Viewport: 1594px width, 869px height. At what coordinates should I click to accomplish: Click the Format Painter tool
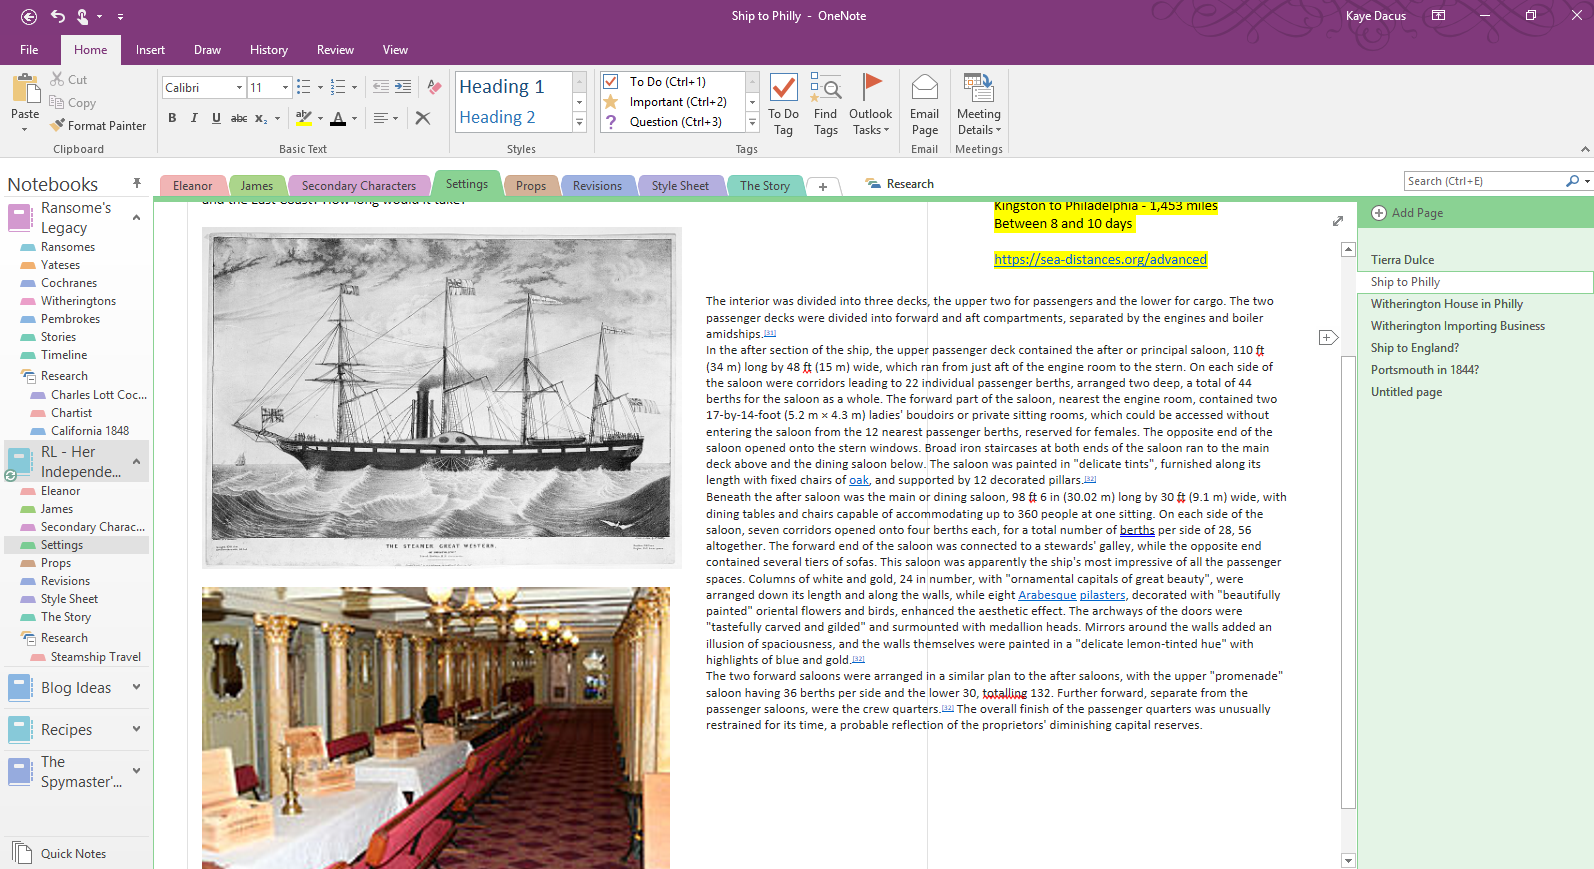click(x=99, y=126)
